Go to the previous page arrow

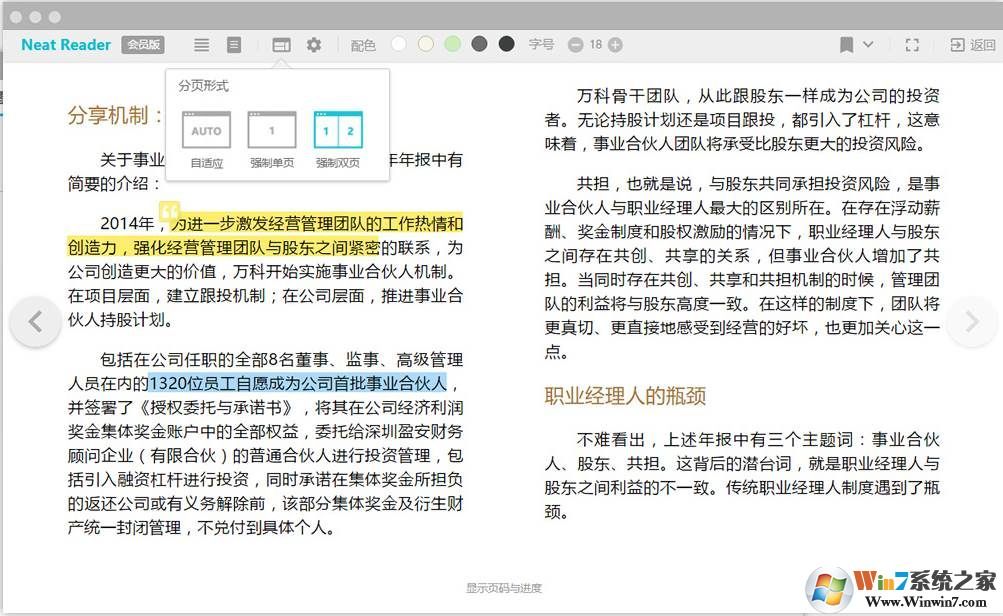[35, 322]
